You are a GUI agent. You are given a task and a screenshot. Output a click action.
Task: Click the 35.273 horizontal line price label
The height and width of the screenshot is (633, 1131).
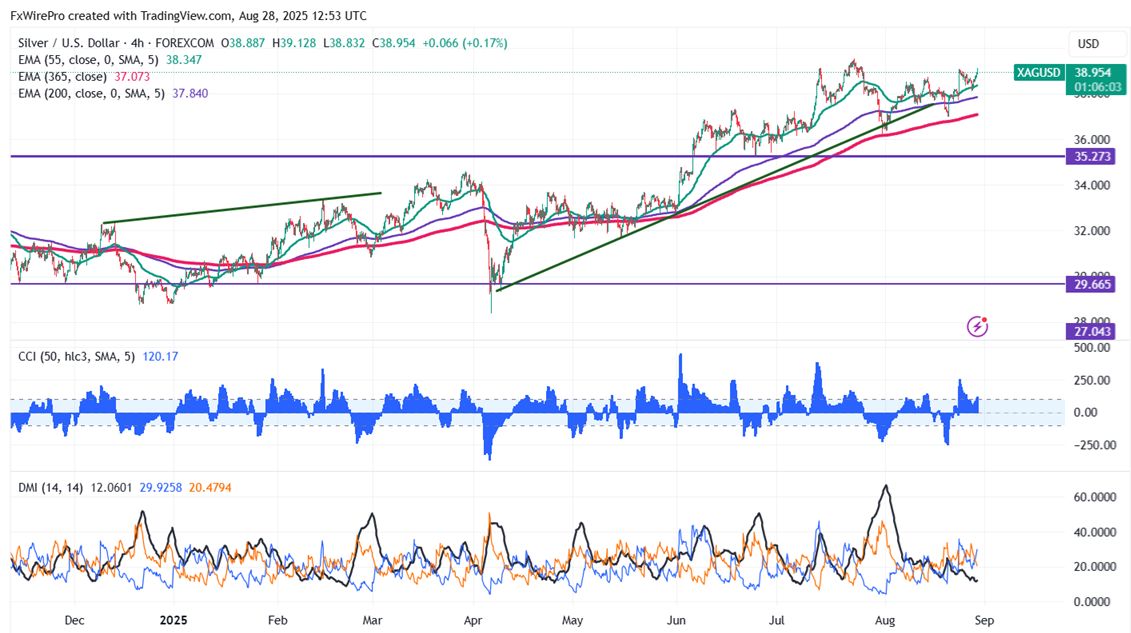pyautogui.click(x=1093, y=156)
